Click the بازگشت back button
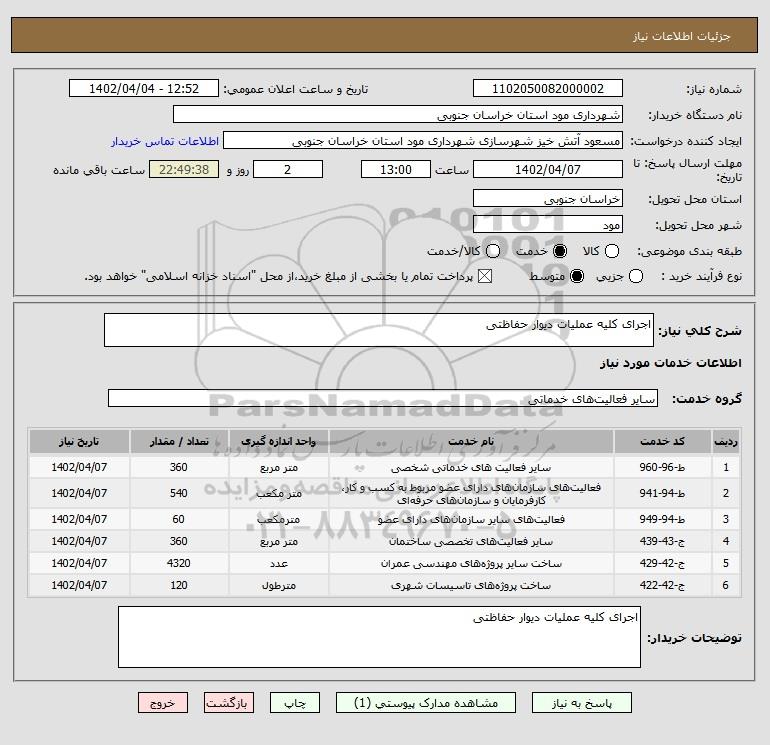The image size is (770, 745). 229,703
